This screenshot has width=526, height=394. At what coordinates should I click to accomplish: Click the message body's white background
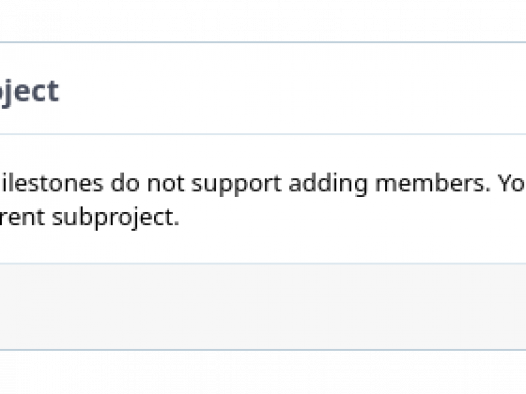click(263, 248)
